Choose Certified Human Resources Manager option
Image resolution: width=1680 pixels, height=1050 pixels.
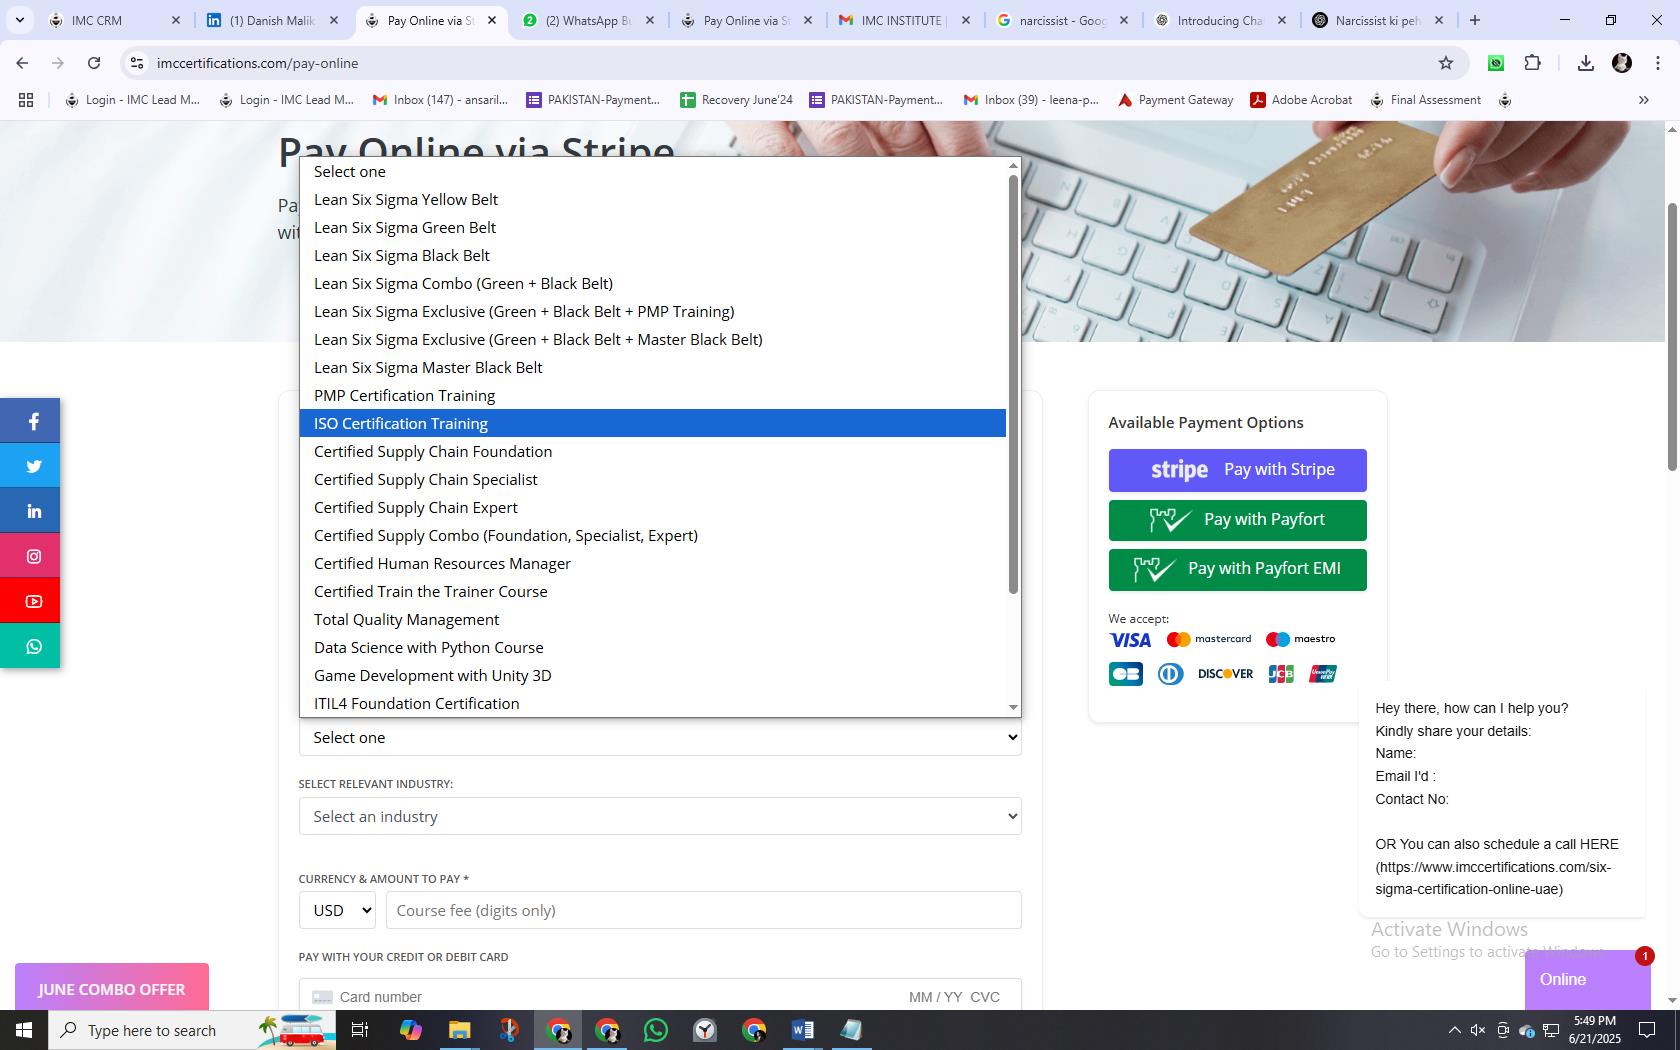tap(652, 564)
